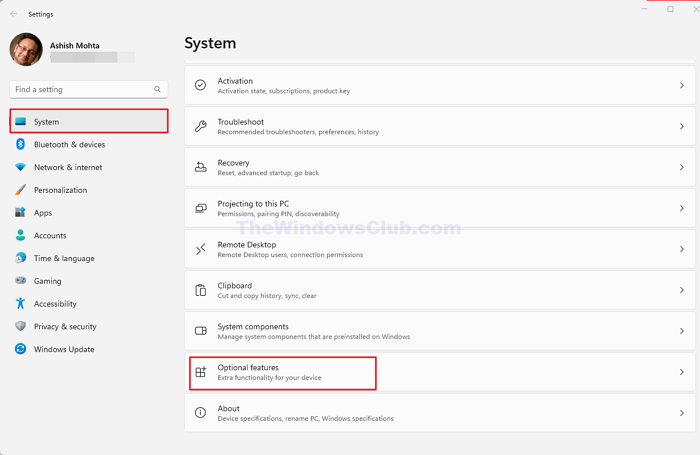The image size is (700, 455).
Task: Click the Bluetooth & devices sidebar icon
Action: click(x=20, y=144)
